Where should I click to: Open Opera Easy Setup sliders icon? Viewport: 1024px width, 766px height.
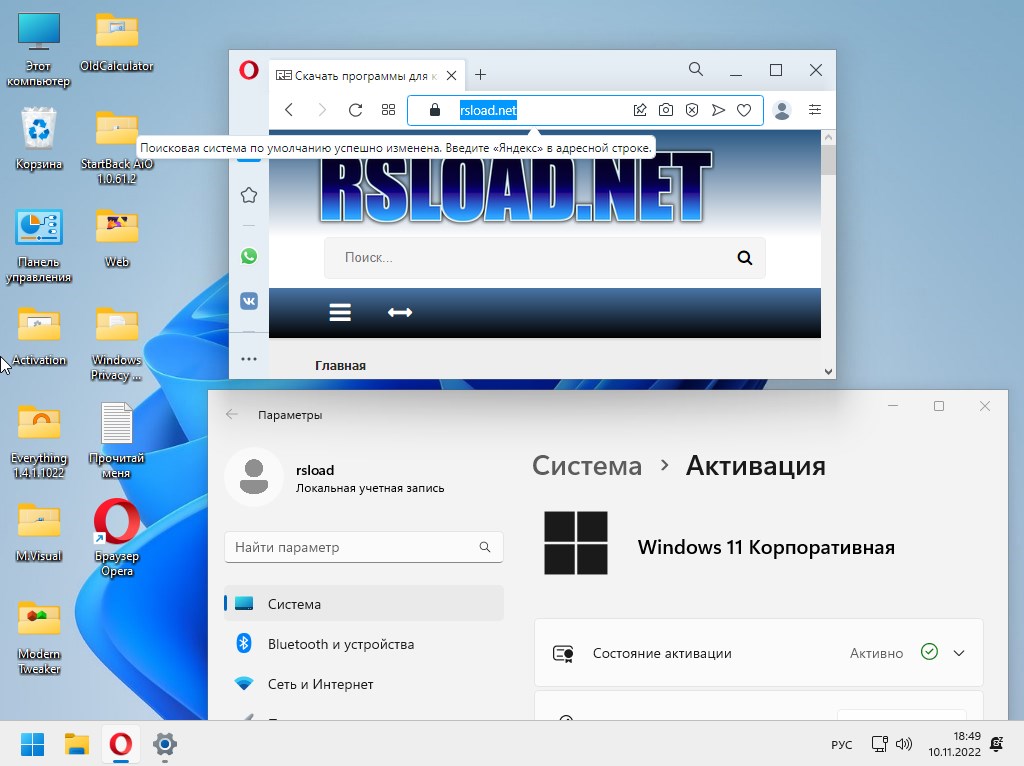(814, 110)
